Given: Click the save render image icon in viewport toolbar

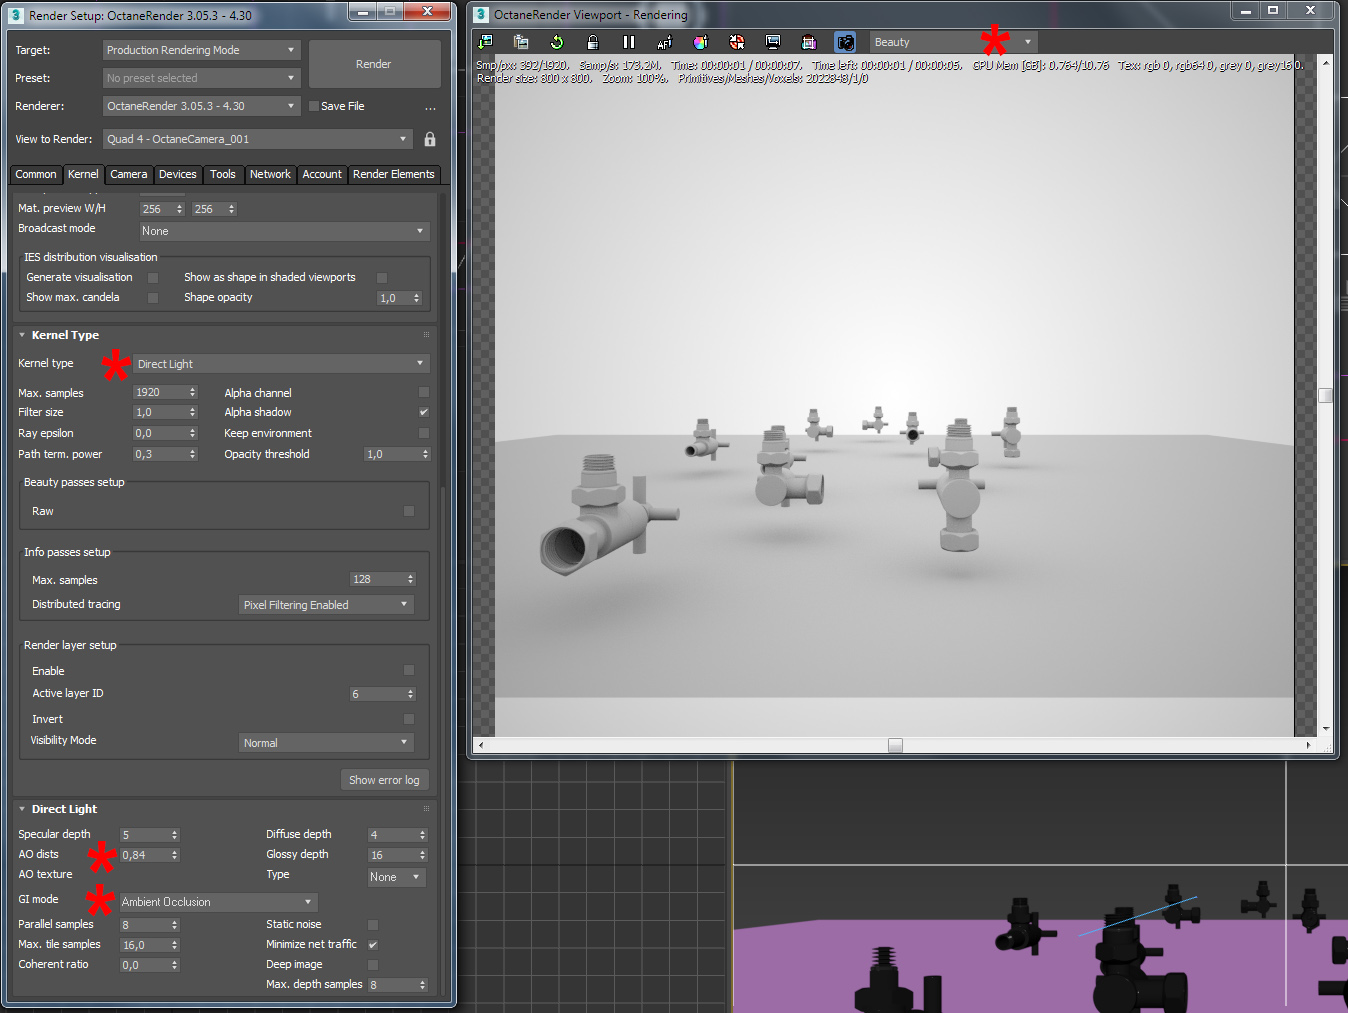Looking at the screenshot, I should coord(485,42).
